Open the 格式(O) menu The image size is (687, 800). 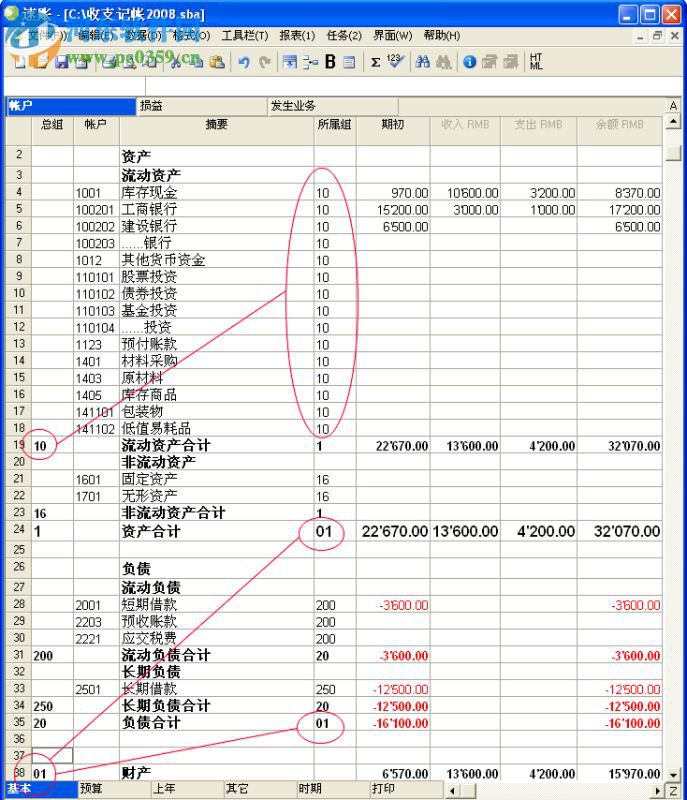pyautogui.click(x=192, y=36)
